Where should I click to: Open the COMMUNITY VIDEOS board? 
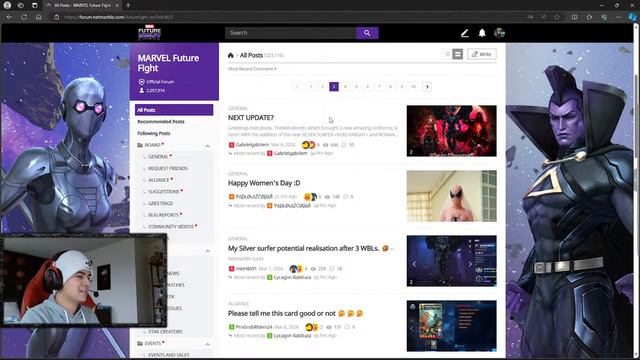171,227
